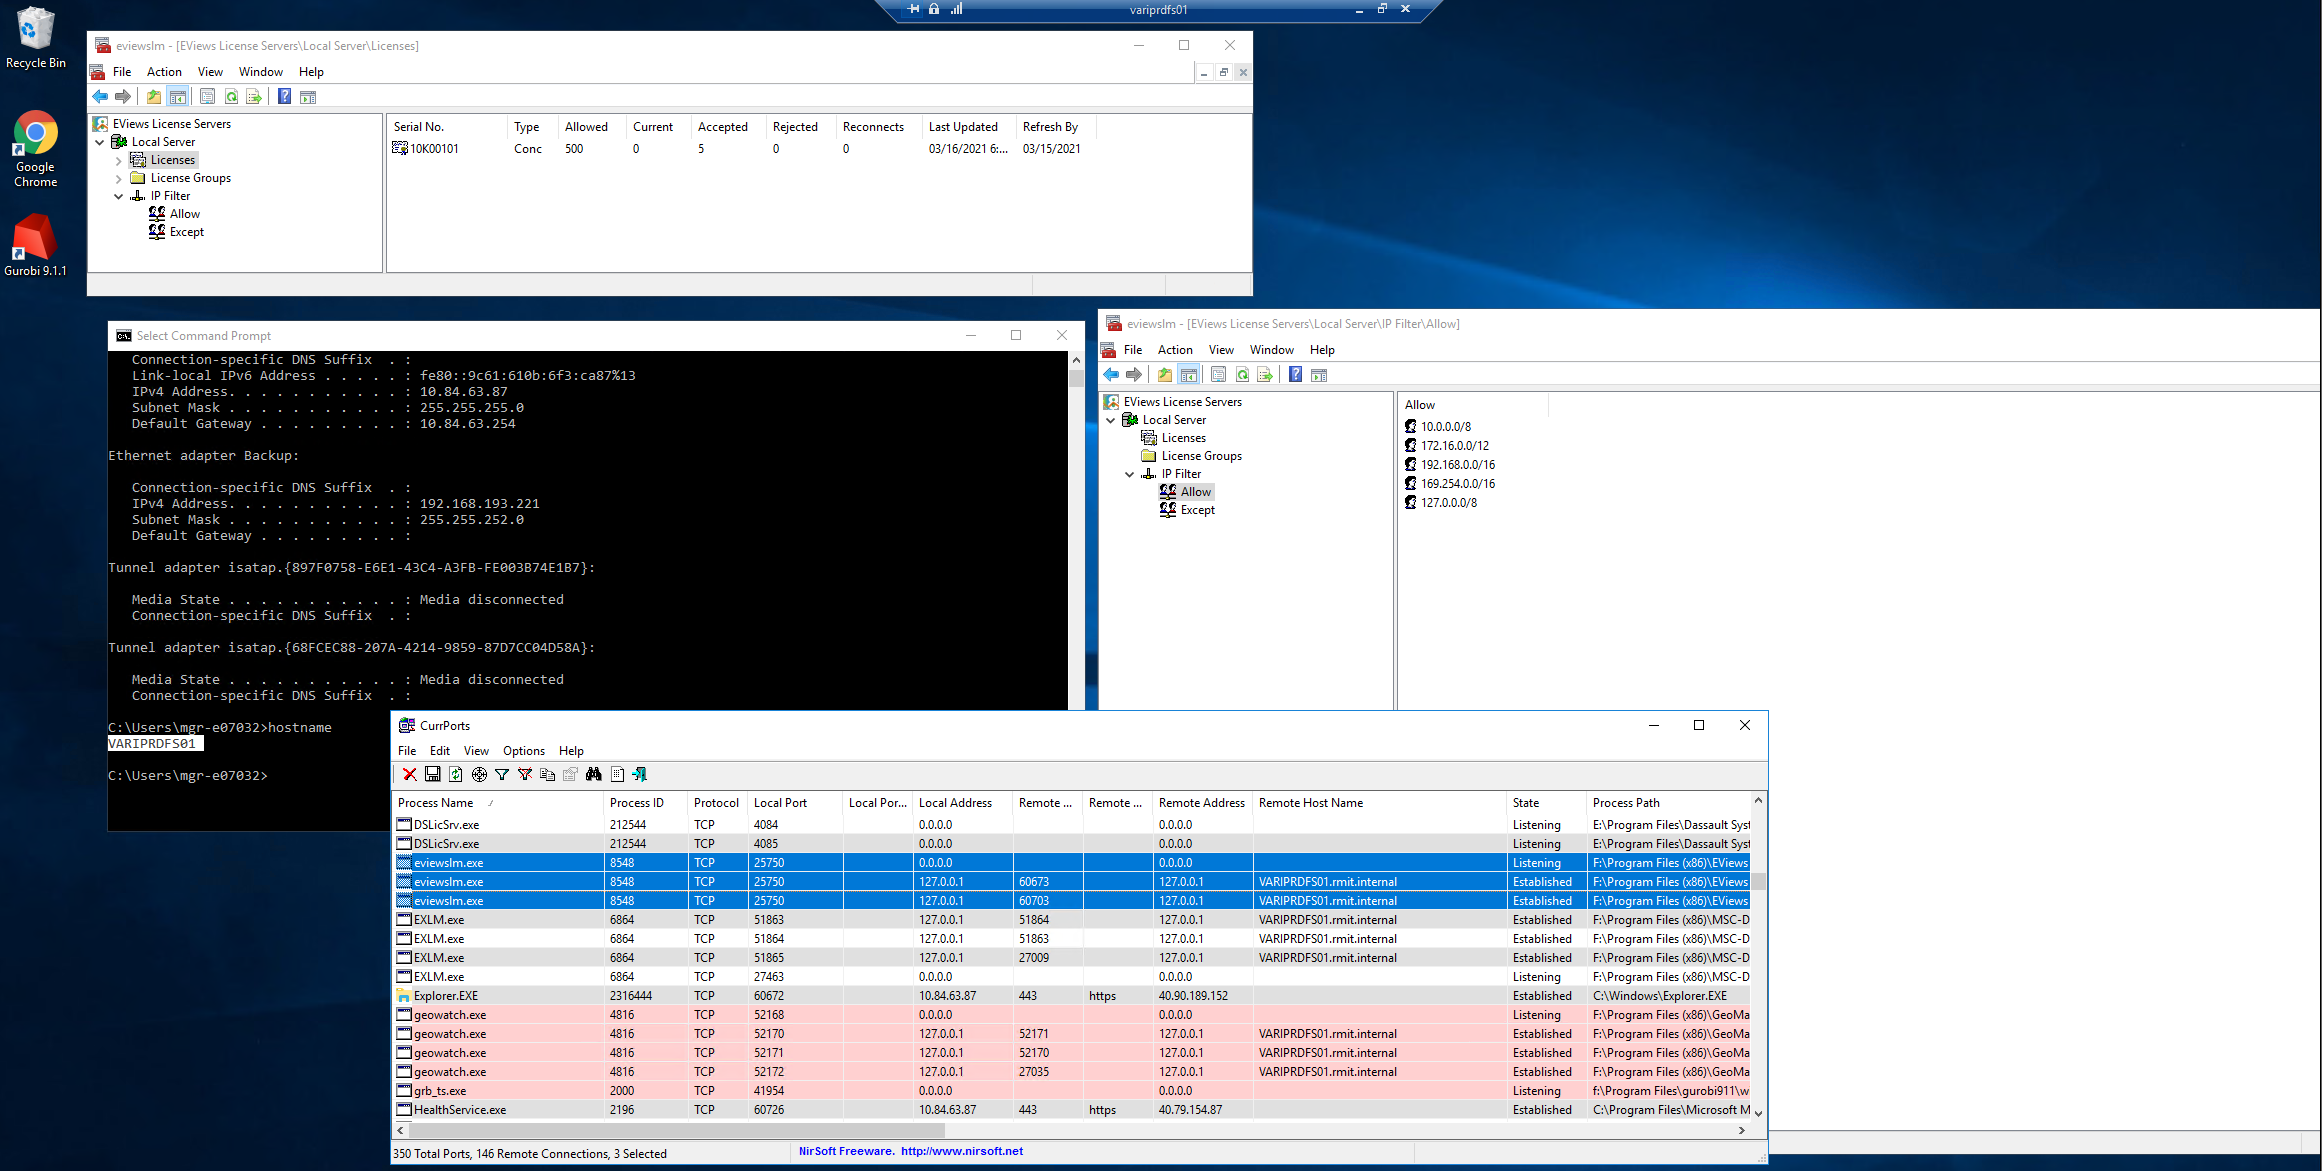Sort CurrPorts list by Local Port column
Viewport: 2322px width, 1171px height.
[x=795, y=803]
